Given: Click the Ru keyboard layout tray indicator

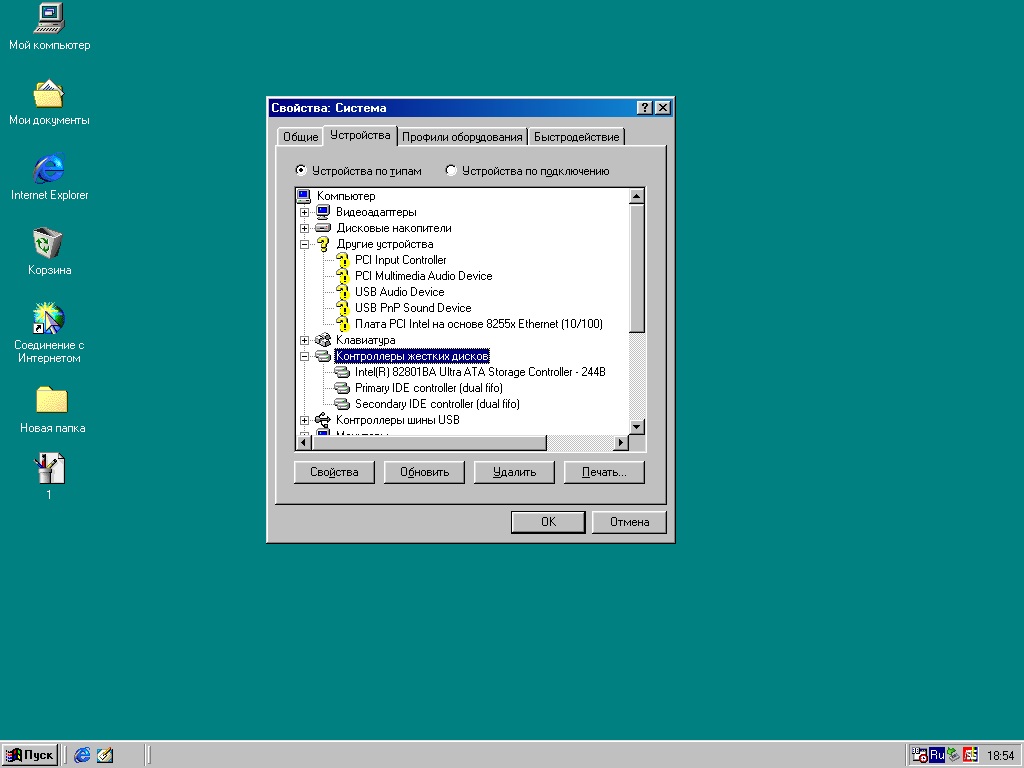Looking at the screenshot, I should click(936, 755).
